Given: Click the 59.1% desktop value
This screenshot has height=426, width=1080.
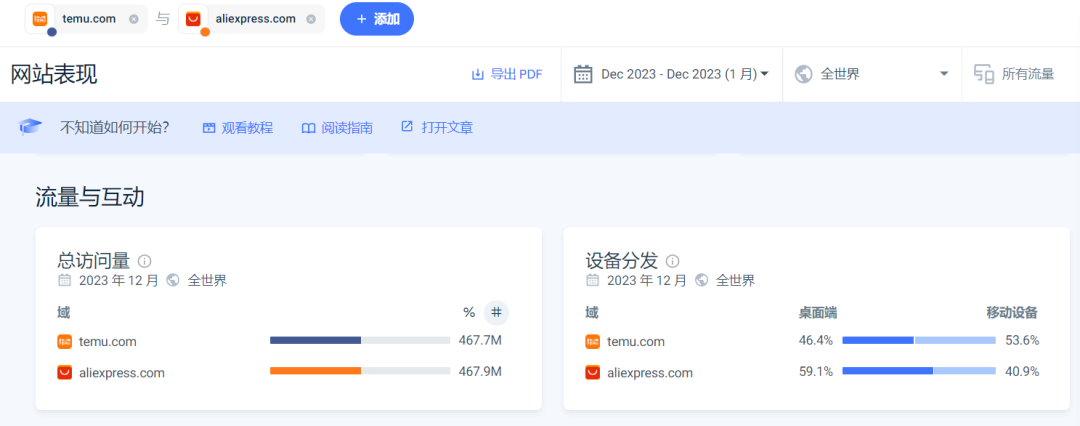Looking at the screenshot, I should point(816,372).
